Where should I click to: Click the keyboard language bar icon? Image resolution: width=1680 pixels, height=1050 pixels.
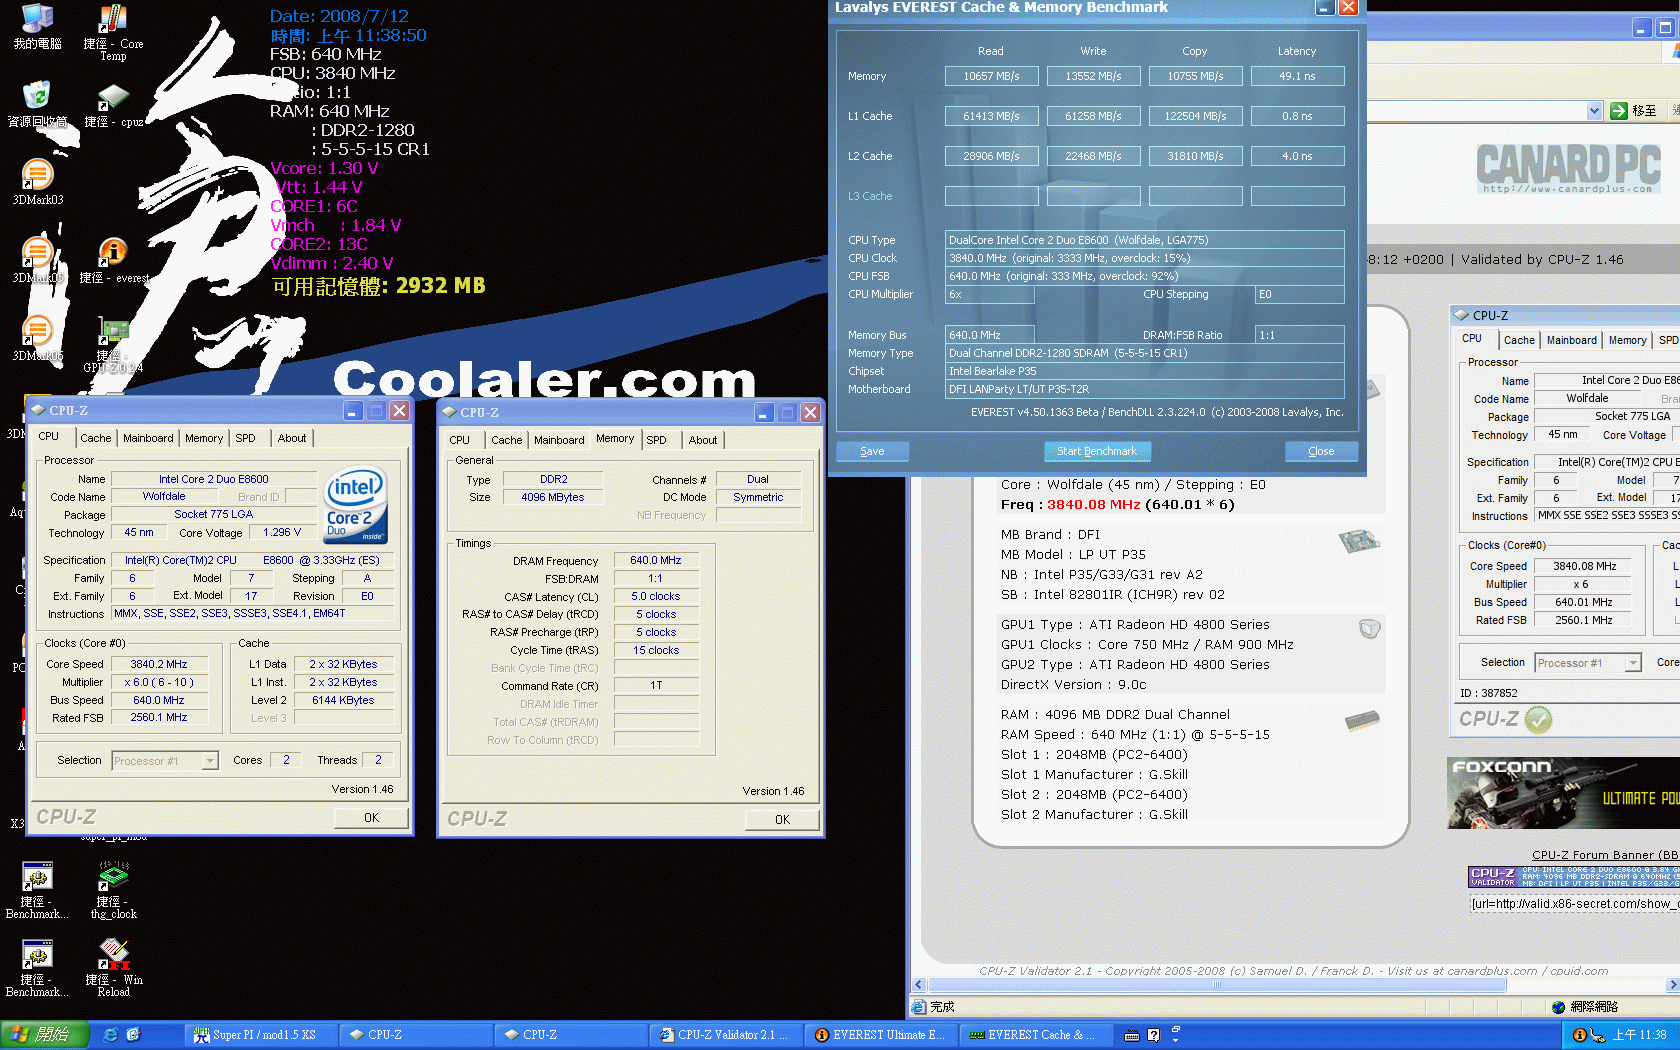pos(1132,1035)
